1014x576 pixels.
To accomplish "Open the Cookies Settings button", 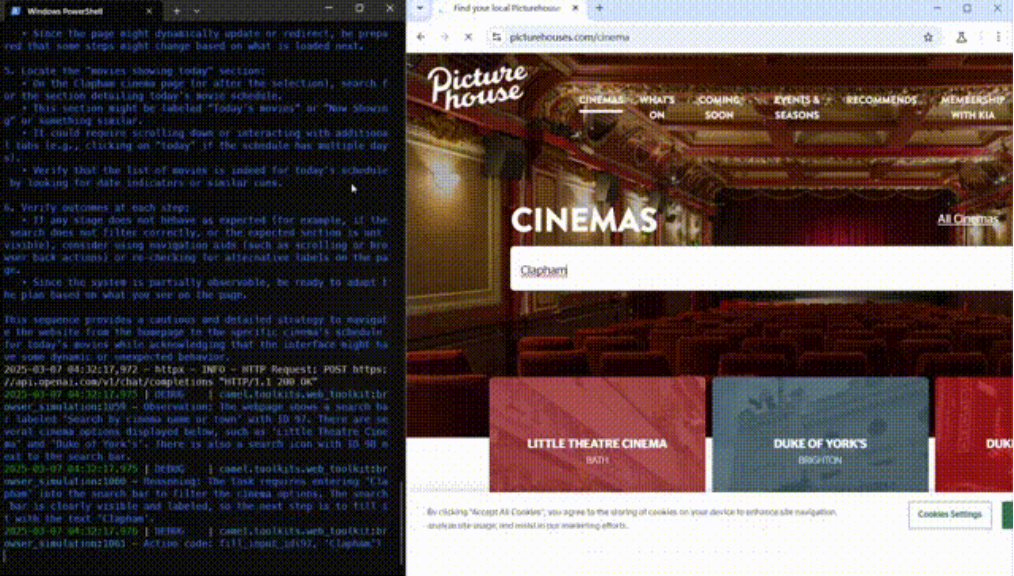I will click(949, 514).
